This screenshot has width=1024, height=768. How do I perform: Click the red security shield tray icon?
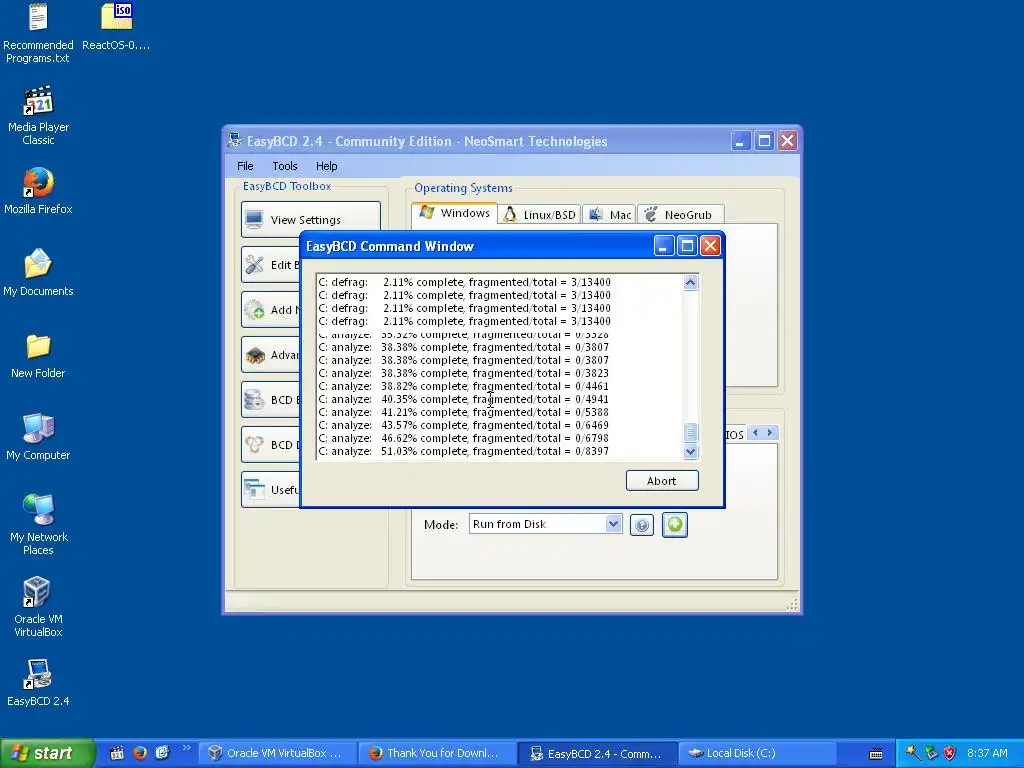950,753
